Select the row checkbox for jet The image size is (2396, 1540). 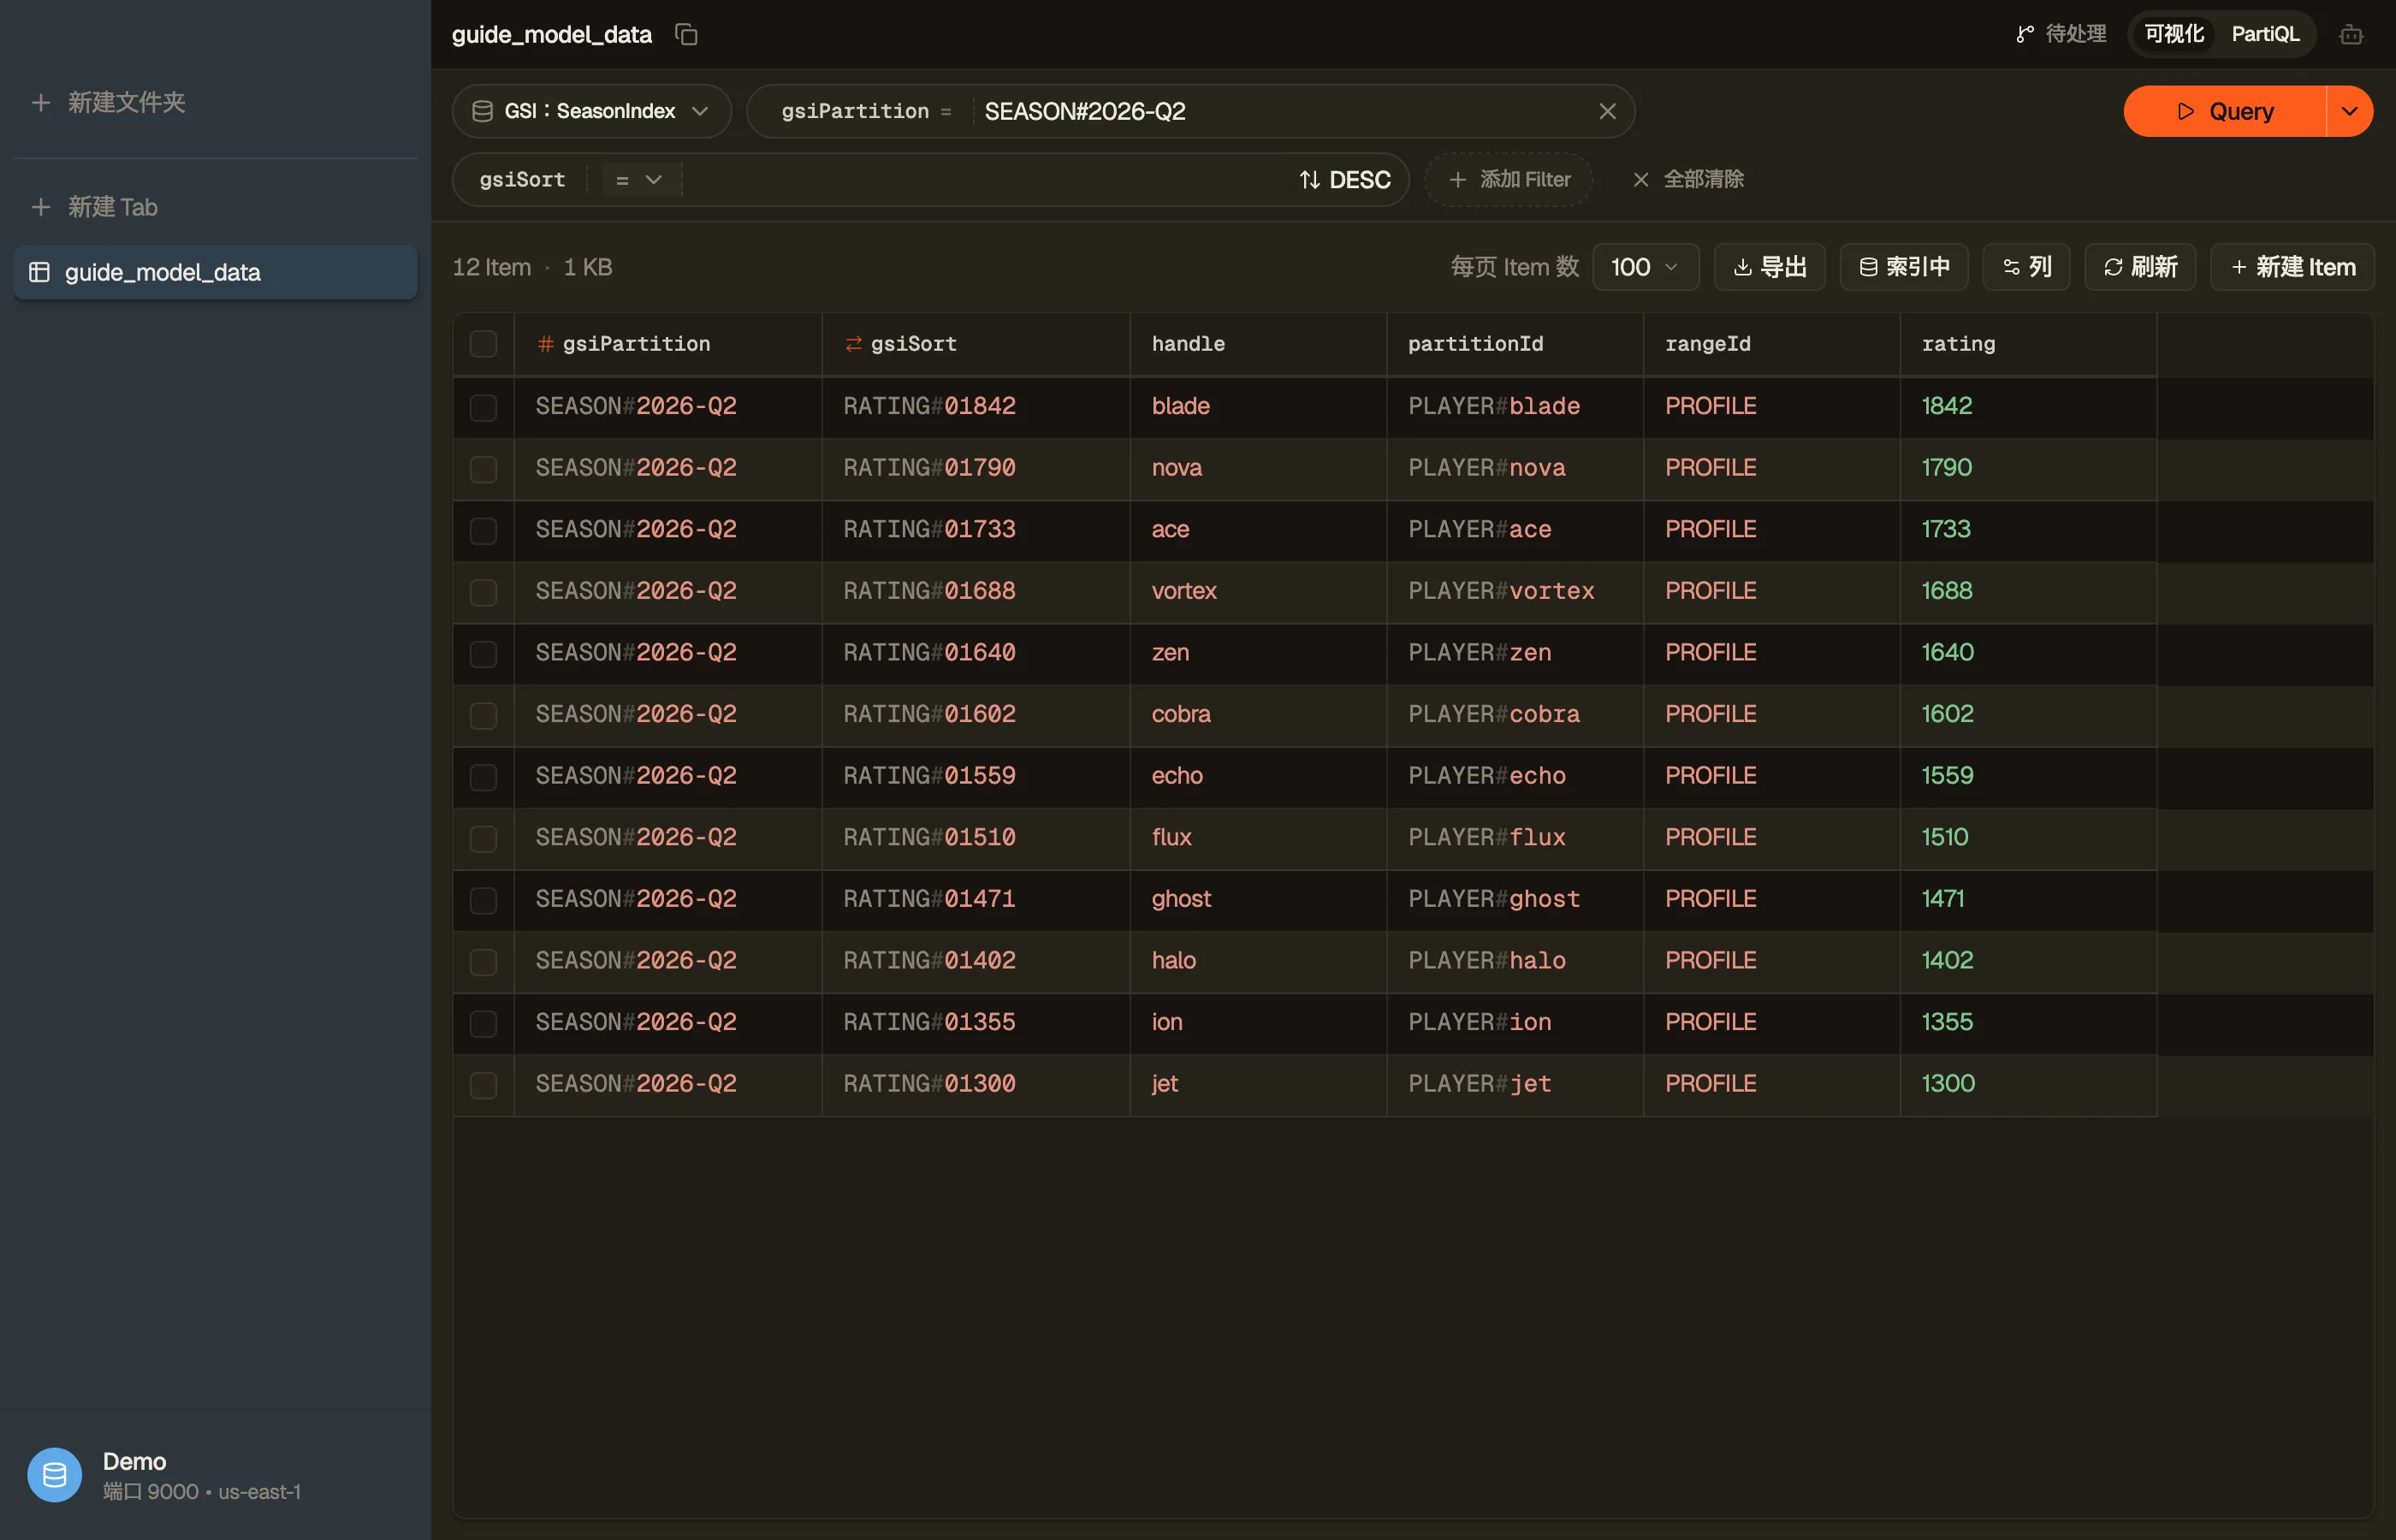483,1085
